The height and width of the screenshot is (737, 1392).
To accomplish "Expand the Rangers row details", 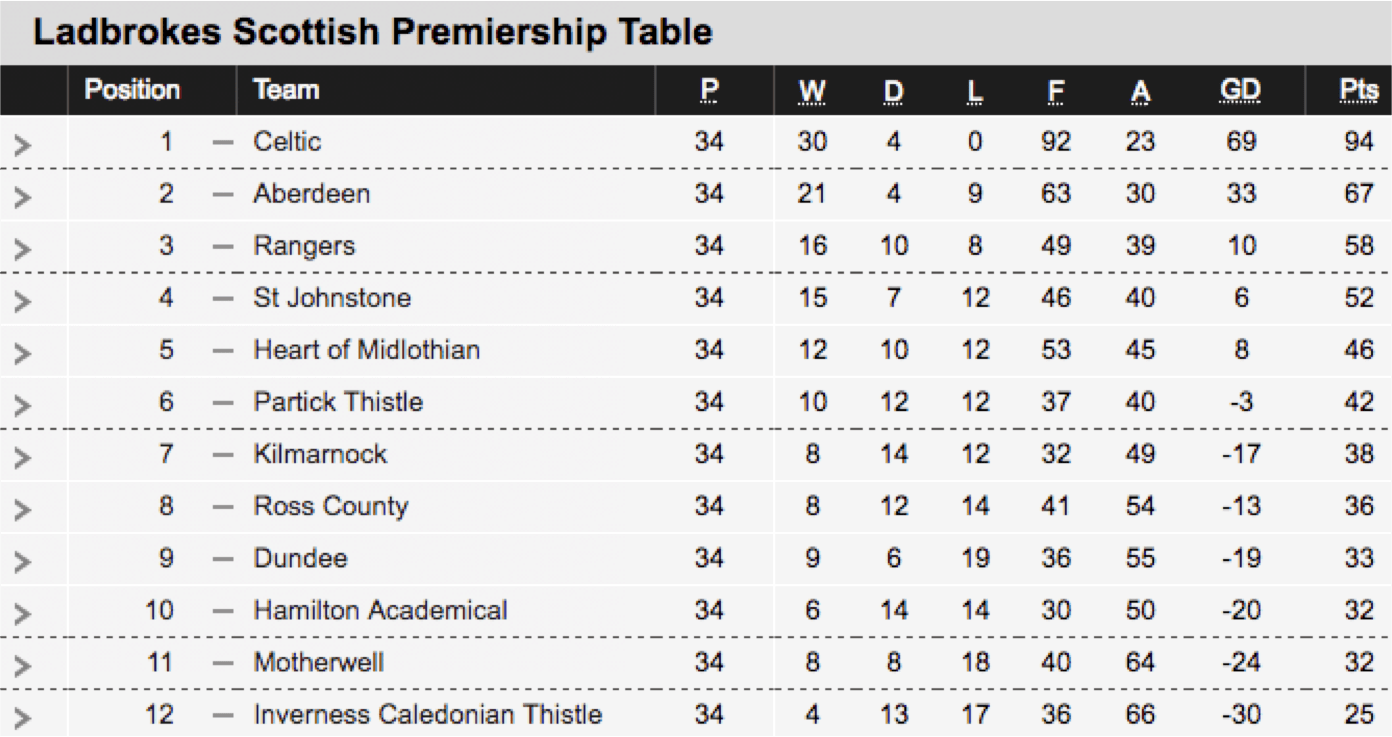I will (x=23, y=249).
